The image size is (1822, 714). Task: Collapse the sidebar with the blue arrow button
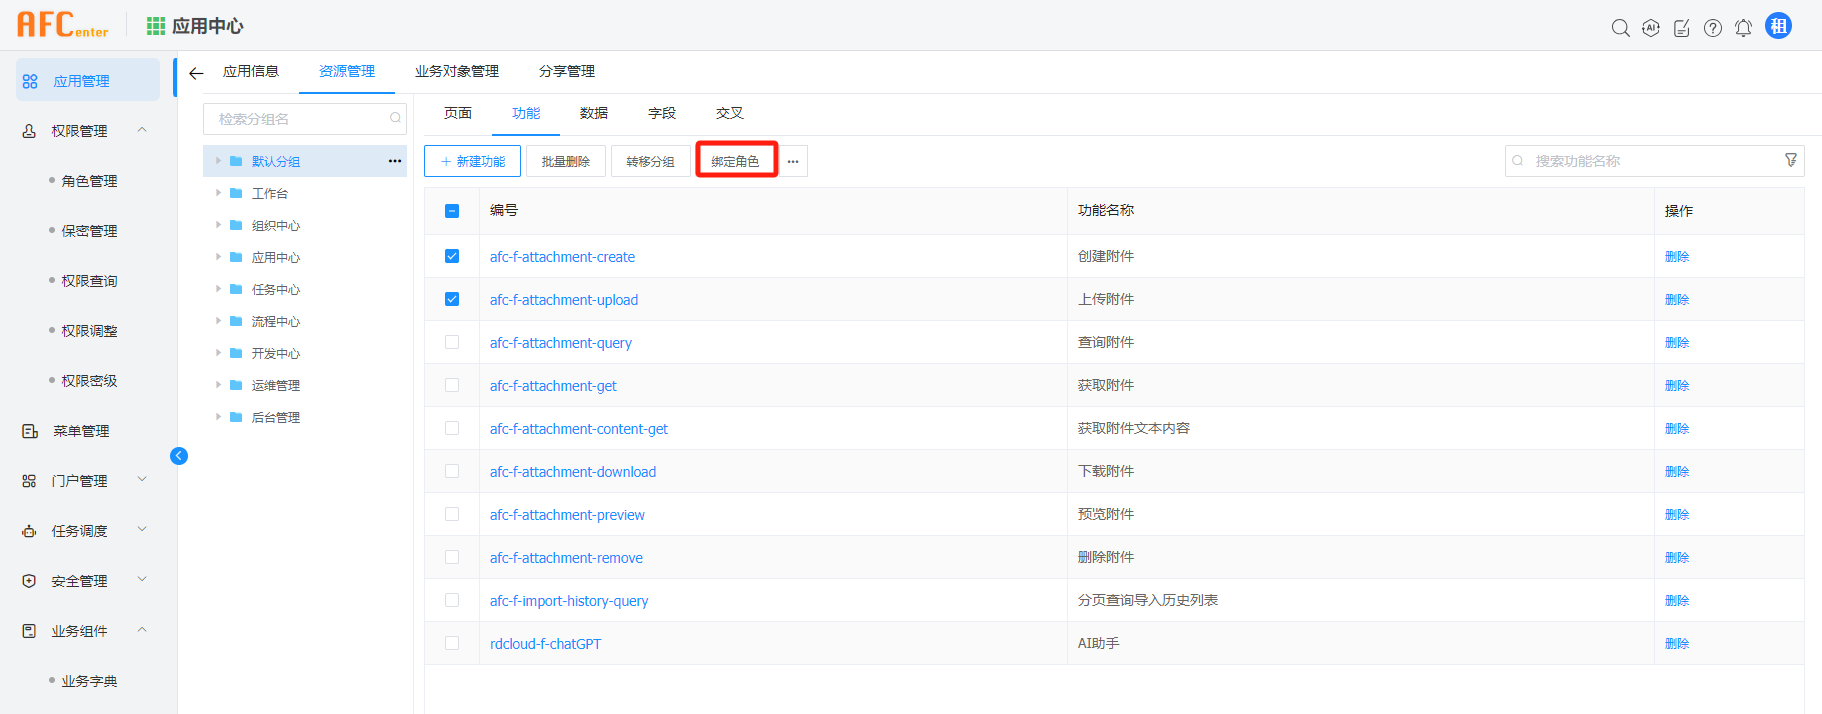(179, 456)
